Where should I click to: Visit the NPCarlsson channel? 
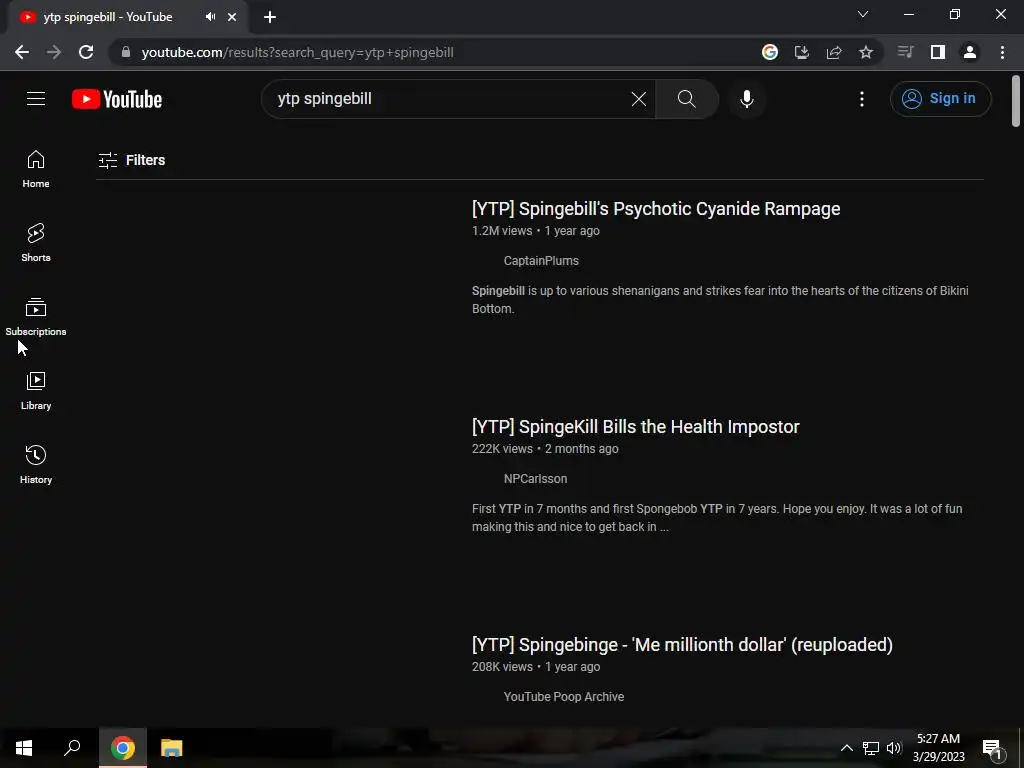click(535, 479)
